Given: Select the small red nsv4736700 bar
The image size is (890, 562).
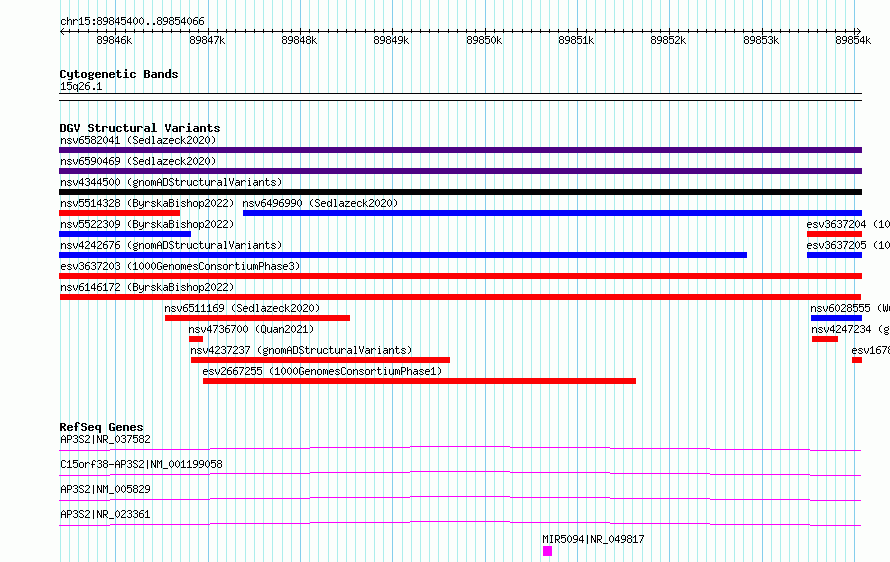Looking at the screenshot, I should [196, 339].
